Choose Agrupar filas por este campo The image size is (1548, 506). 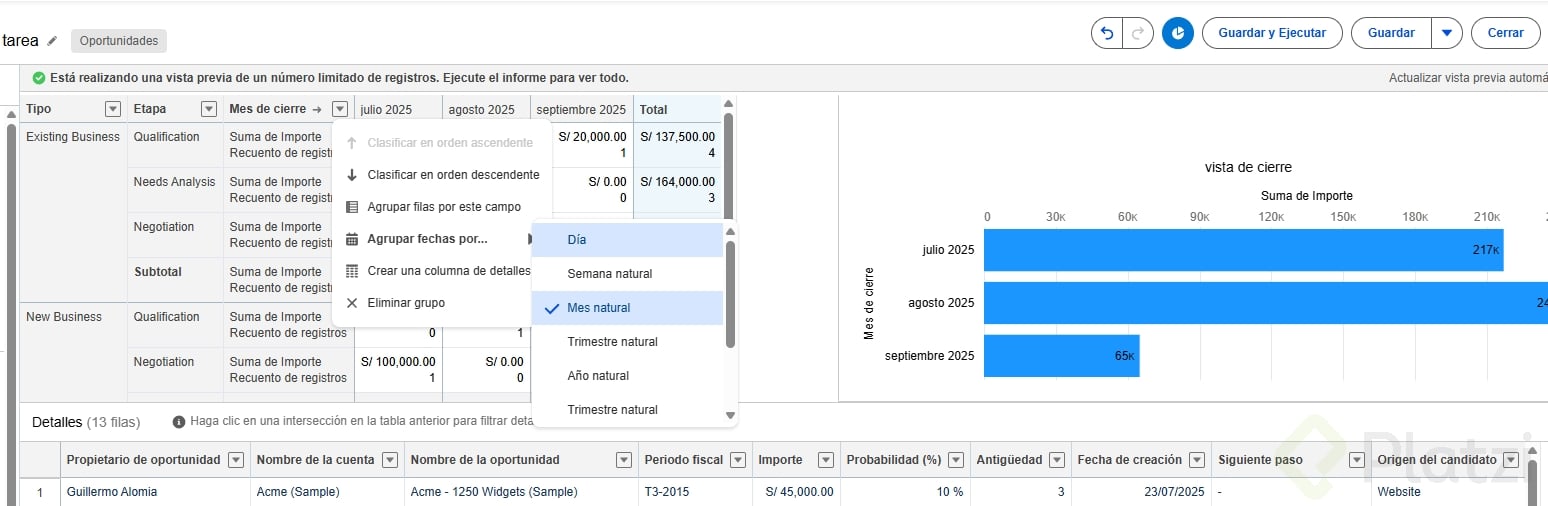(x=444, y=207)
